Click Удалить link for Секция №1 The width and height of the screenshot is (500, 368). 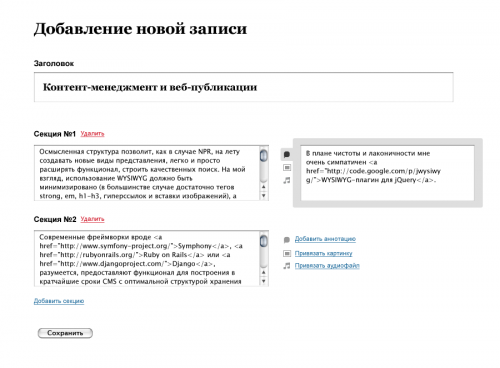coord(92,134)
